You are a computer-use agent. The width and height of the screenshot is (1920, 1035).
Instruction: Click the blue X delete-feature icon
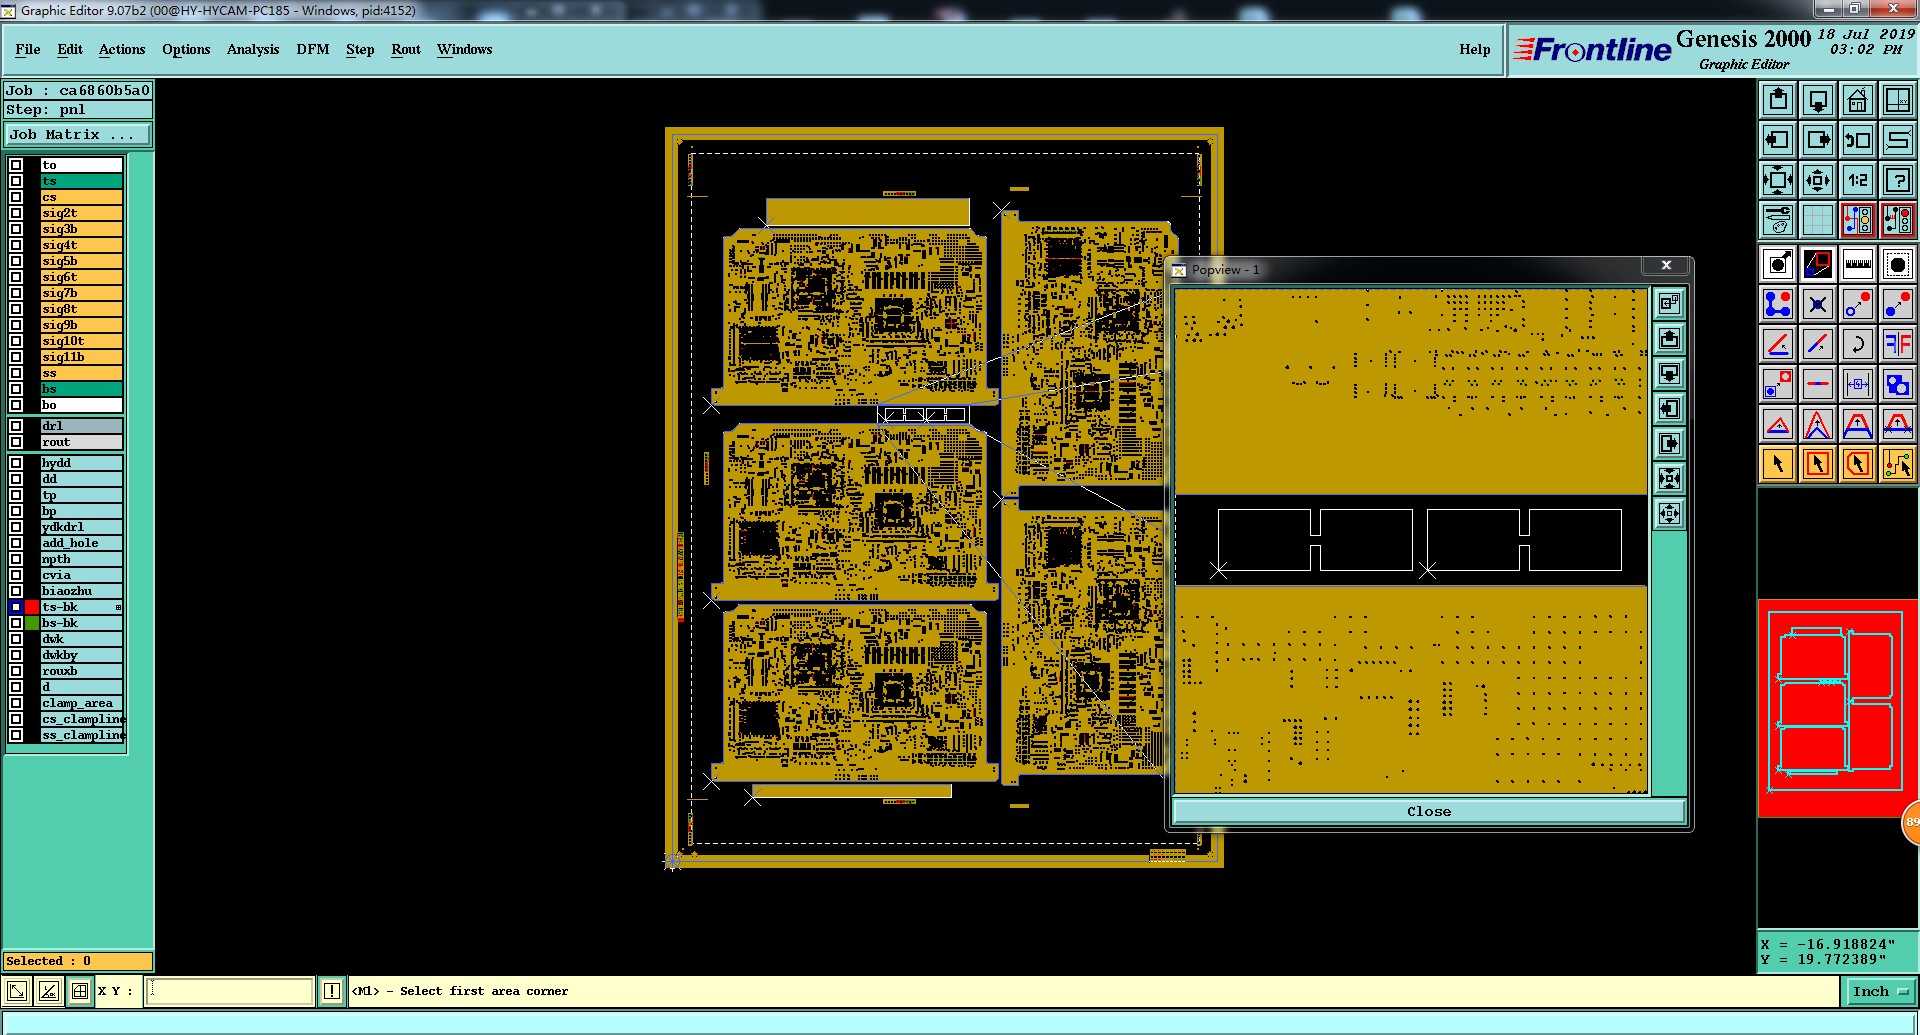[x=1818, y=304]
